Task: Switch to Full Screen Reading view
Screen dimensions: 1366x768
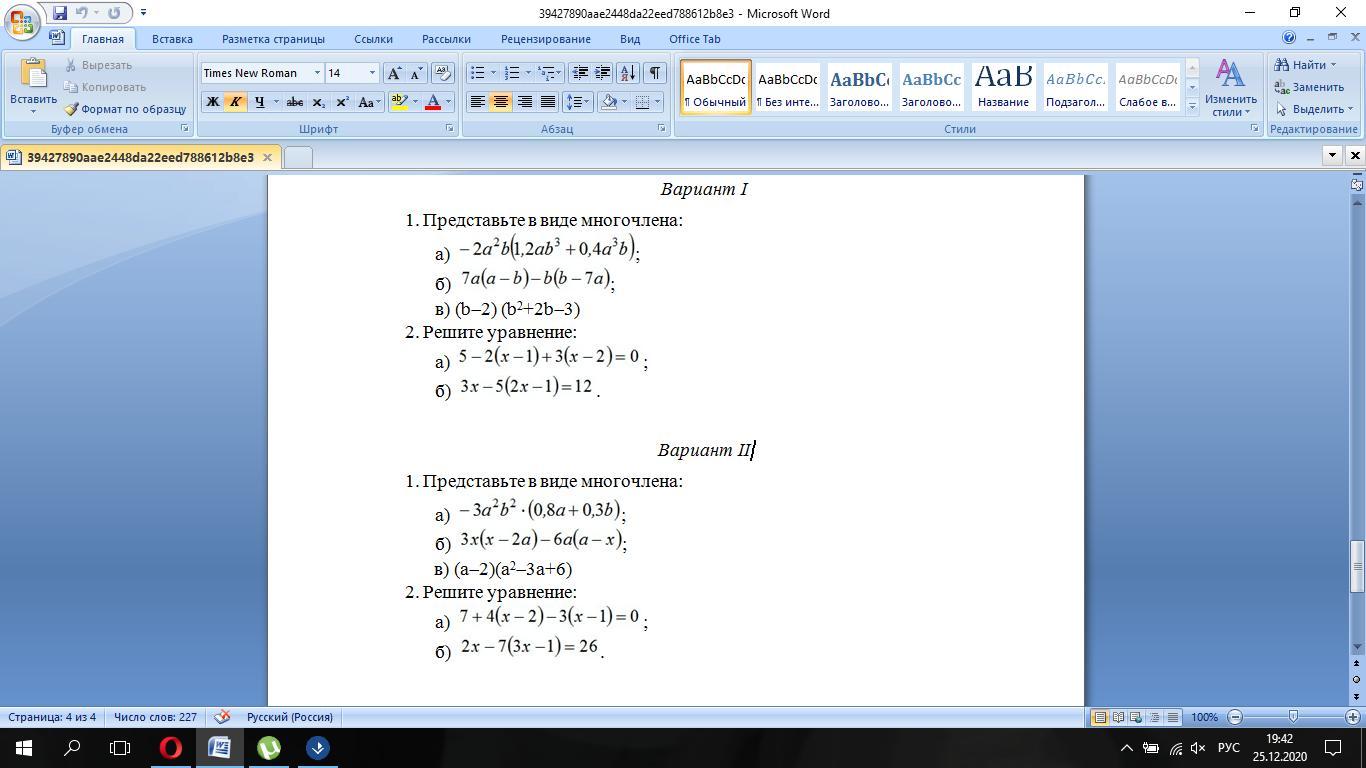Action: pyautogui.click(x=1118, y=717)
